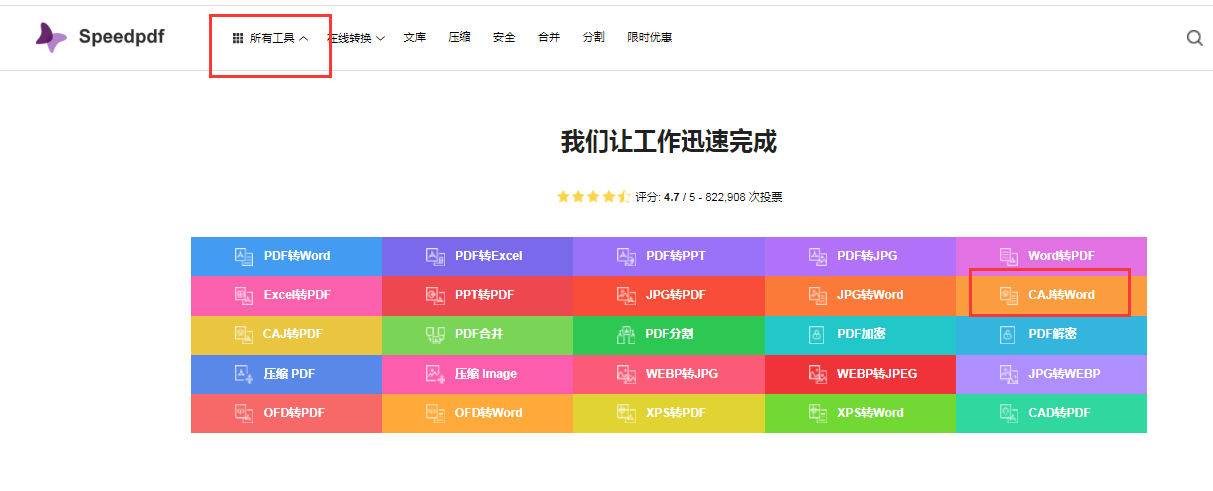This screenshot has height=491, width=1213.
Task: Choose the CAD转PDF text label
Action: tap(1059, 412)
